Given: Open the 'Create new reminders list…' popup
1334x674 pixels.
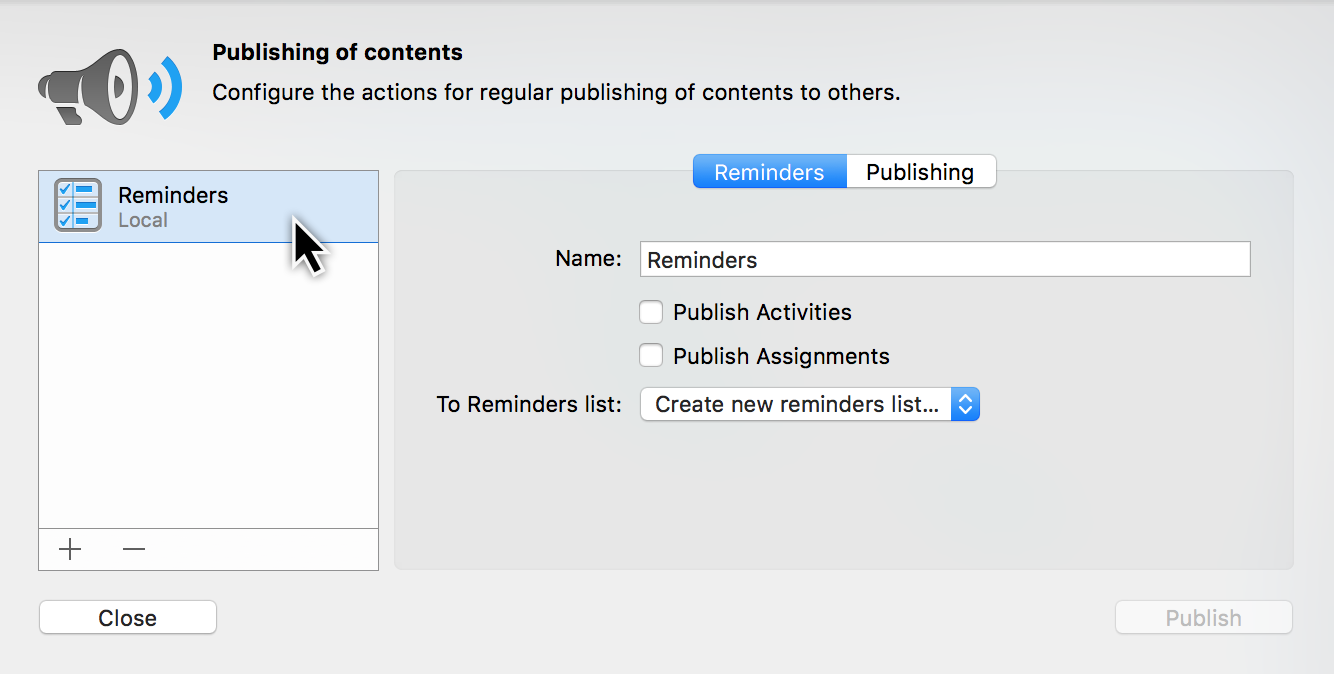Looking at the screenshot, I should coord(796,405).
